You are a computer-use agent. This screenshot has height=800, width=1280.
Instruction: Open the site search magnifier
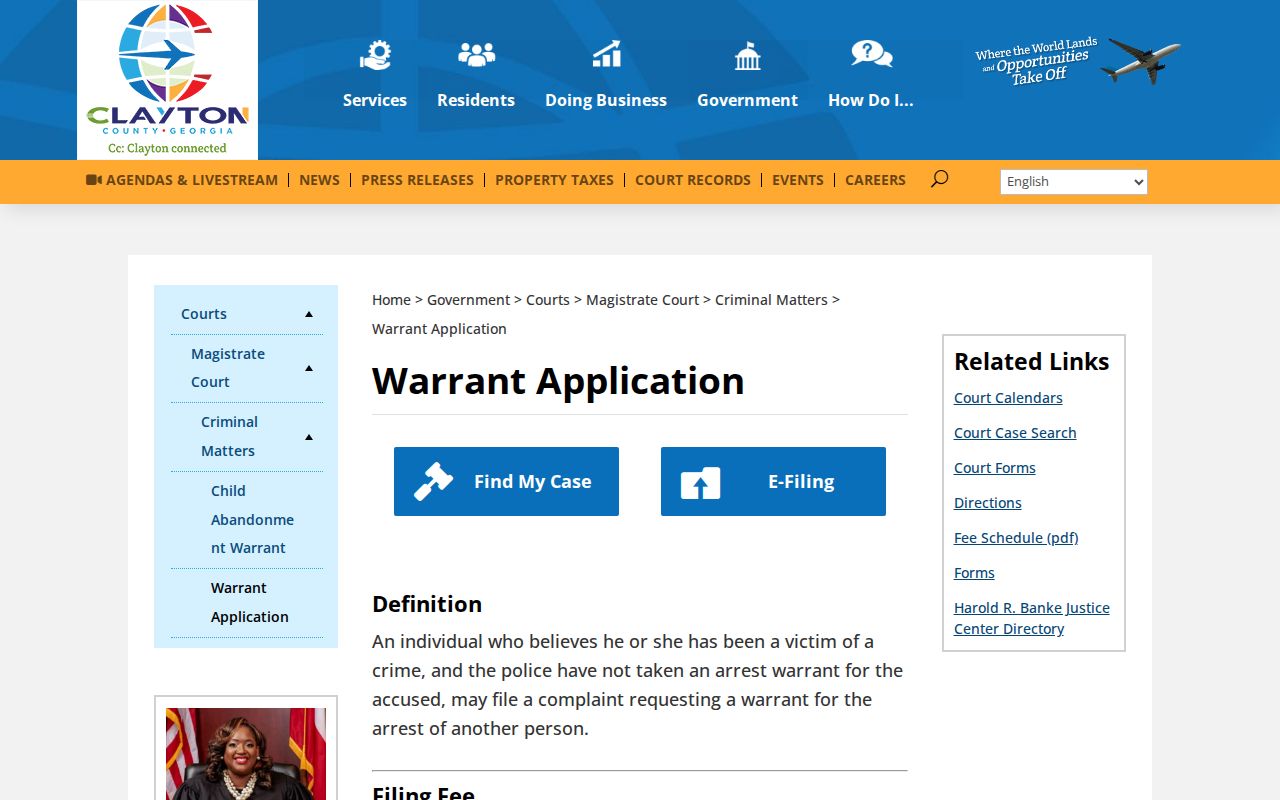pos(939,179)
